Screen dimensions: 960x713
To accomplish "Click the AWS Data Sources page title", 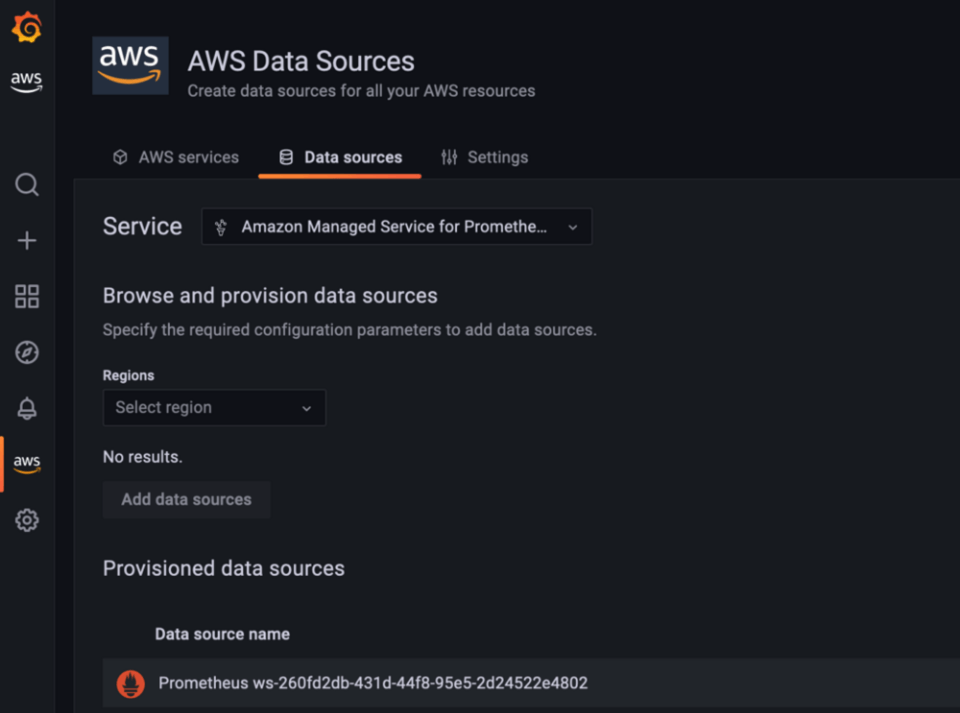I will [x=301, y=61].
